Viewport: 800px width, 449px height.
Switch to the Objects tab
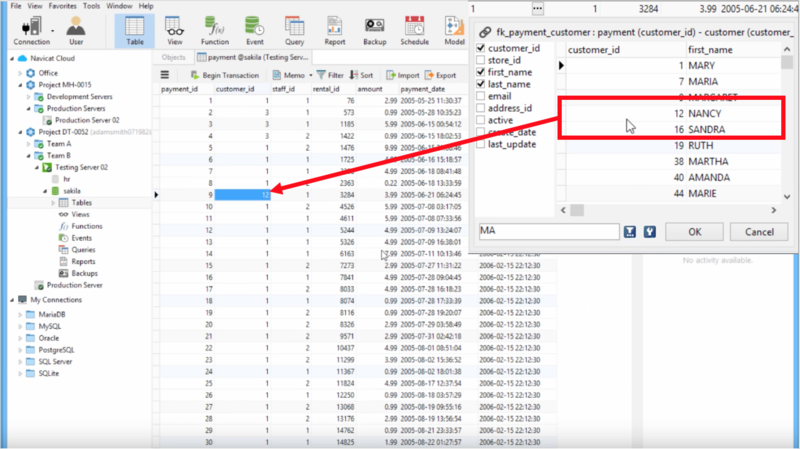point(173,57)
